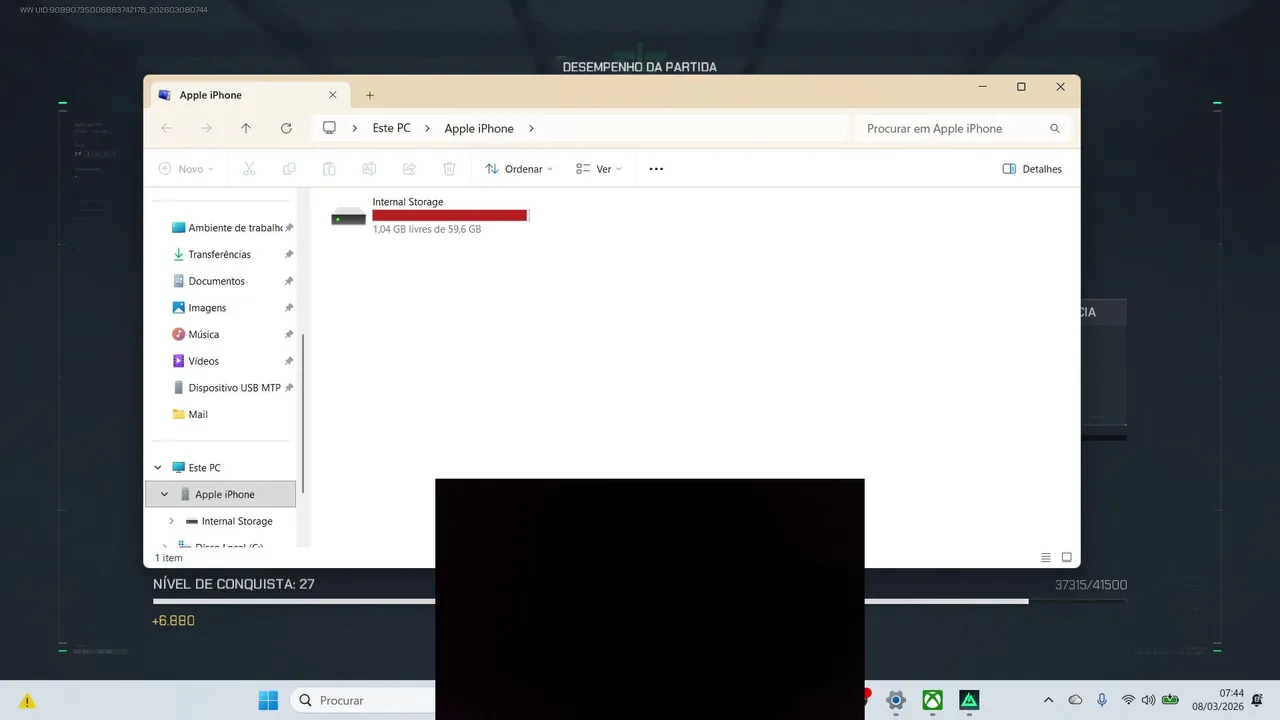Image resolution: width=1280 pixels, height=720 pixels.
Task: Collapse the Apple iPhone tree node
Action: point(165,494)
